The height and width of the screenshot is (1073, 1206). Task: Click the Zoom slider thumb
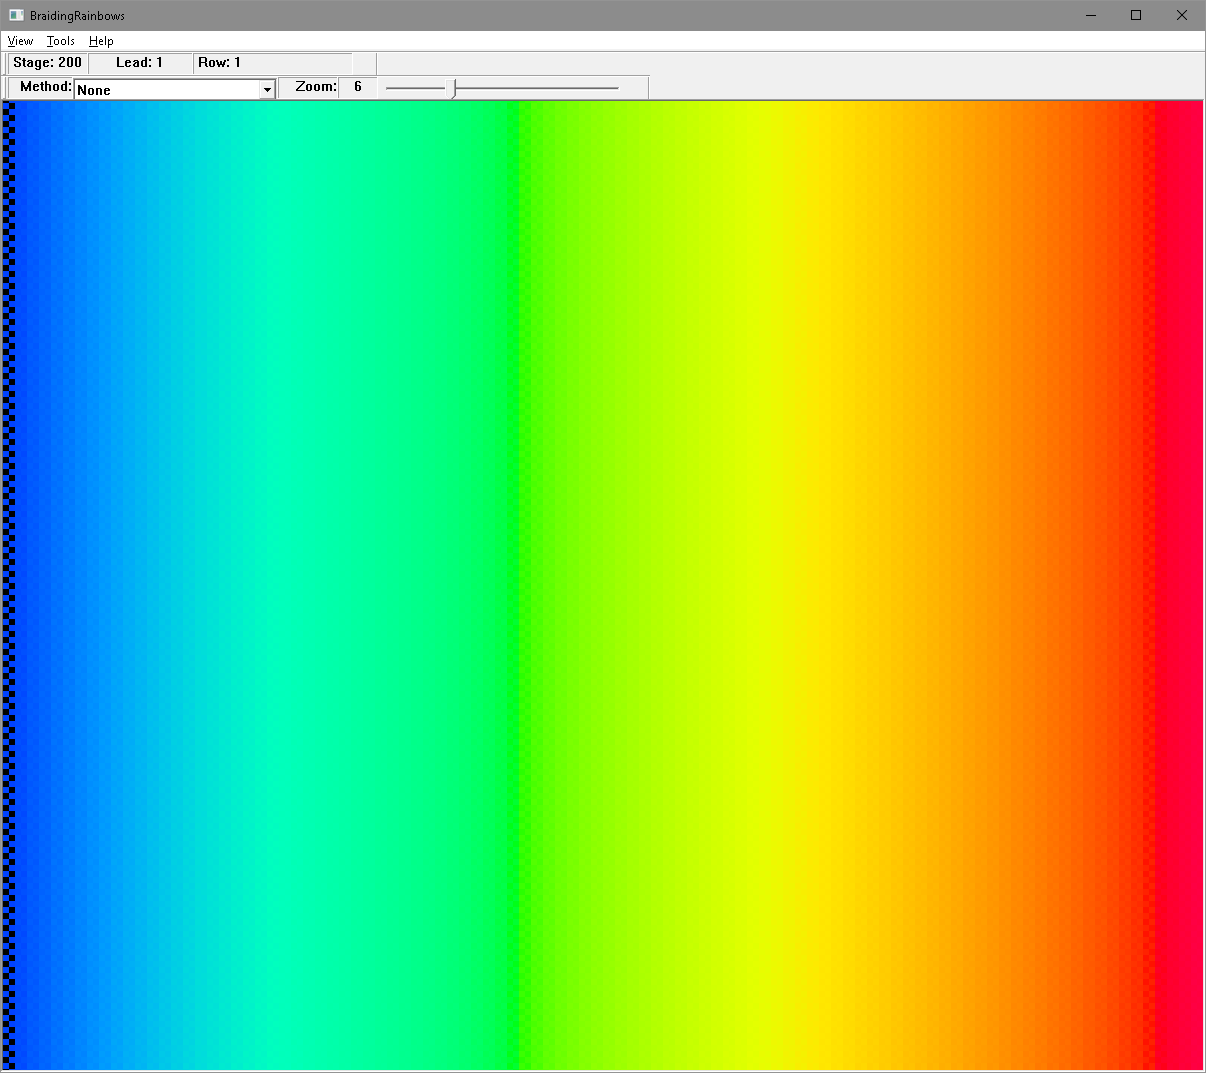453,89
